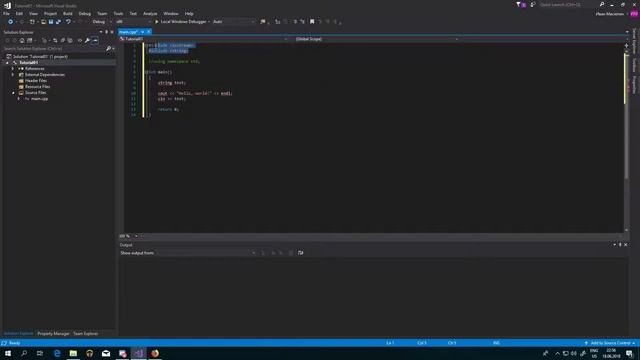Viewport: 640px width, 360px height.
Task: Switch to the Property Manager tab
Action: 53,334
